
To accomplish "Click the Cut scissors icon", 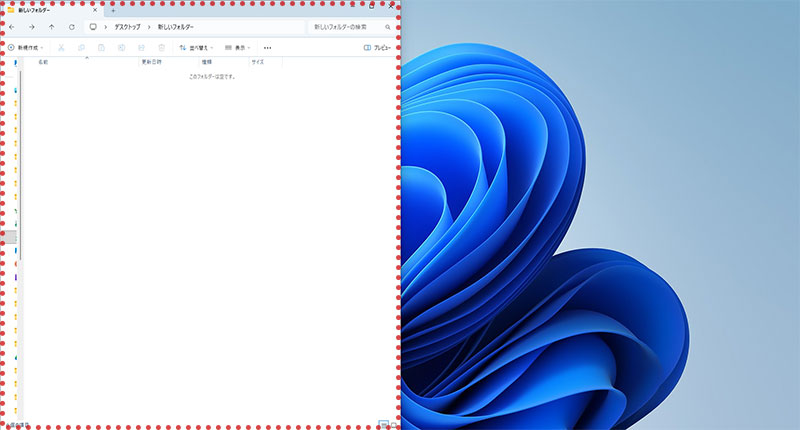I will point(61,47).
